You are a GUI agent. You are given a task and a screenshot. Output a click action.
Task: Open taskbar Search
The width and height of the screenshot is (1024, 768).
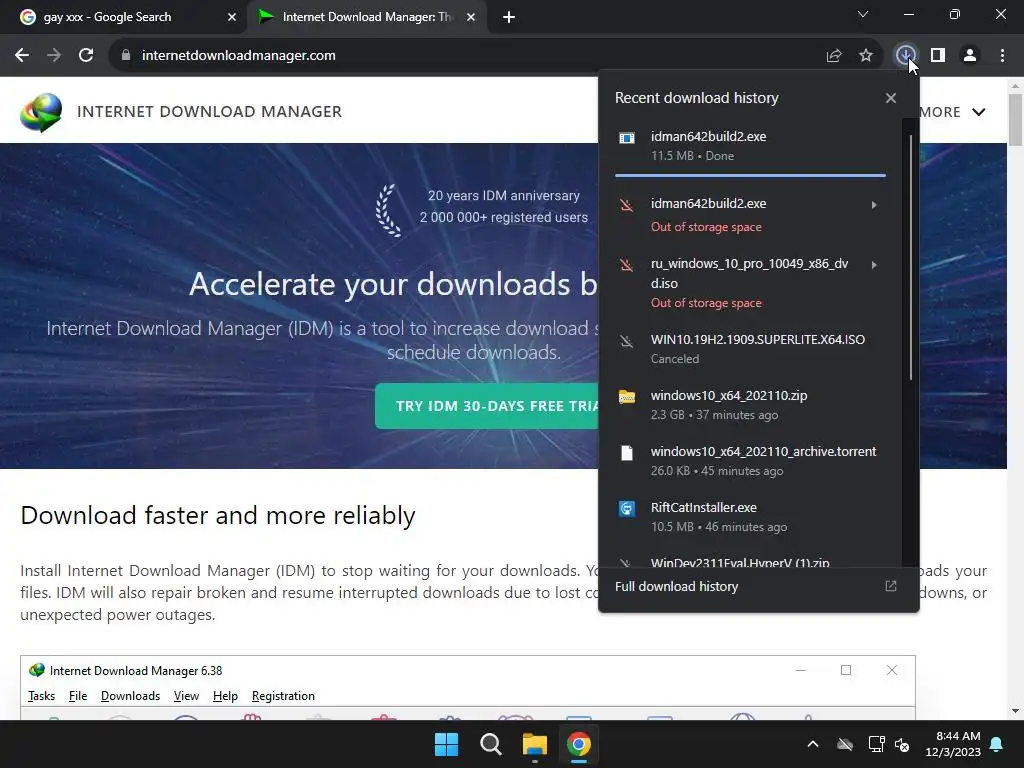pyautogui.click(x=490, y=744)
